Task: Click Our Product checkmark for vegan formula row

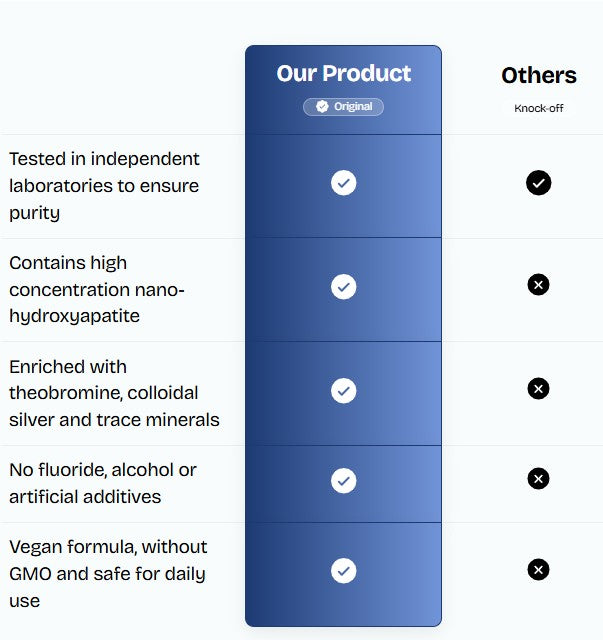Action: pyautogui.click(x=343, y=571)
